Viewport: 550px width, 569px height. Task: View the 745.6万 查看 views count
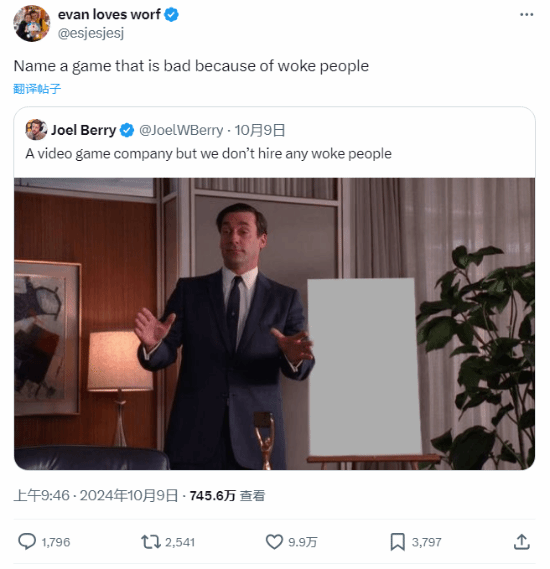[x=227, y=495]
